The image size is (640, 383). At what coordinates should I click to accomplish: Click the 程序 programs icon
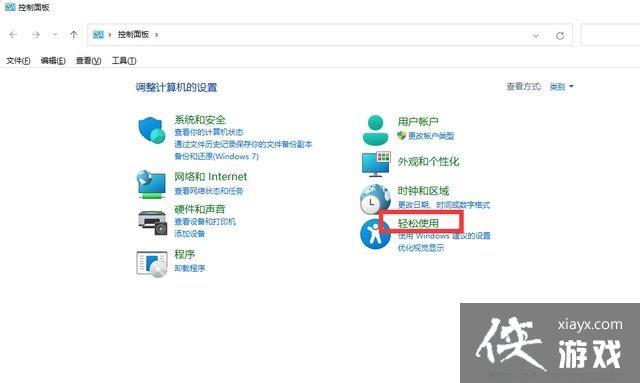(152, 264)
